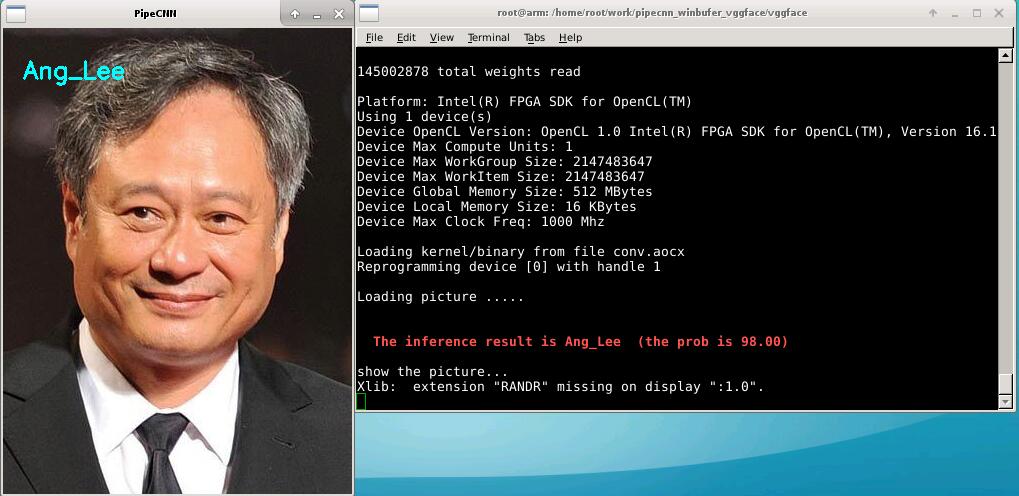This screenshot has height=496, width=1019.
Task: Click the terminal scrollbar up arrow
Action: click(x=1005, y=56)
